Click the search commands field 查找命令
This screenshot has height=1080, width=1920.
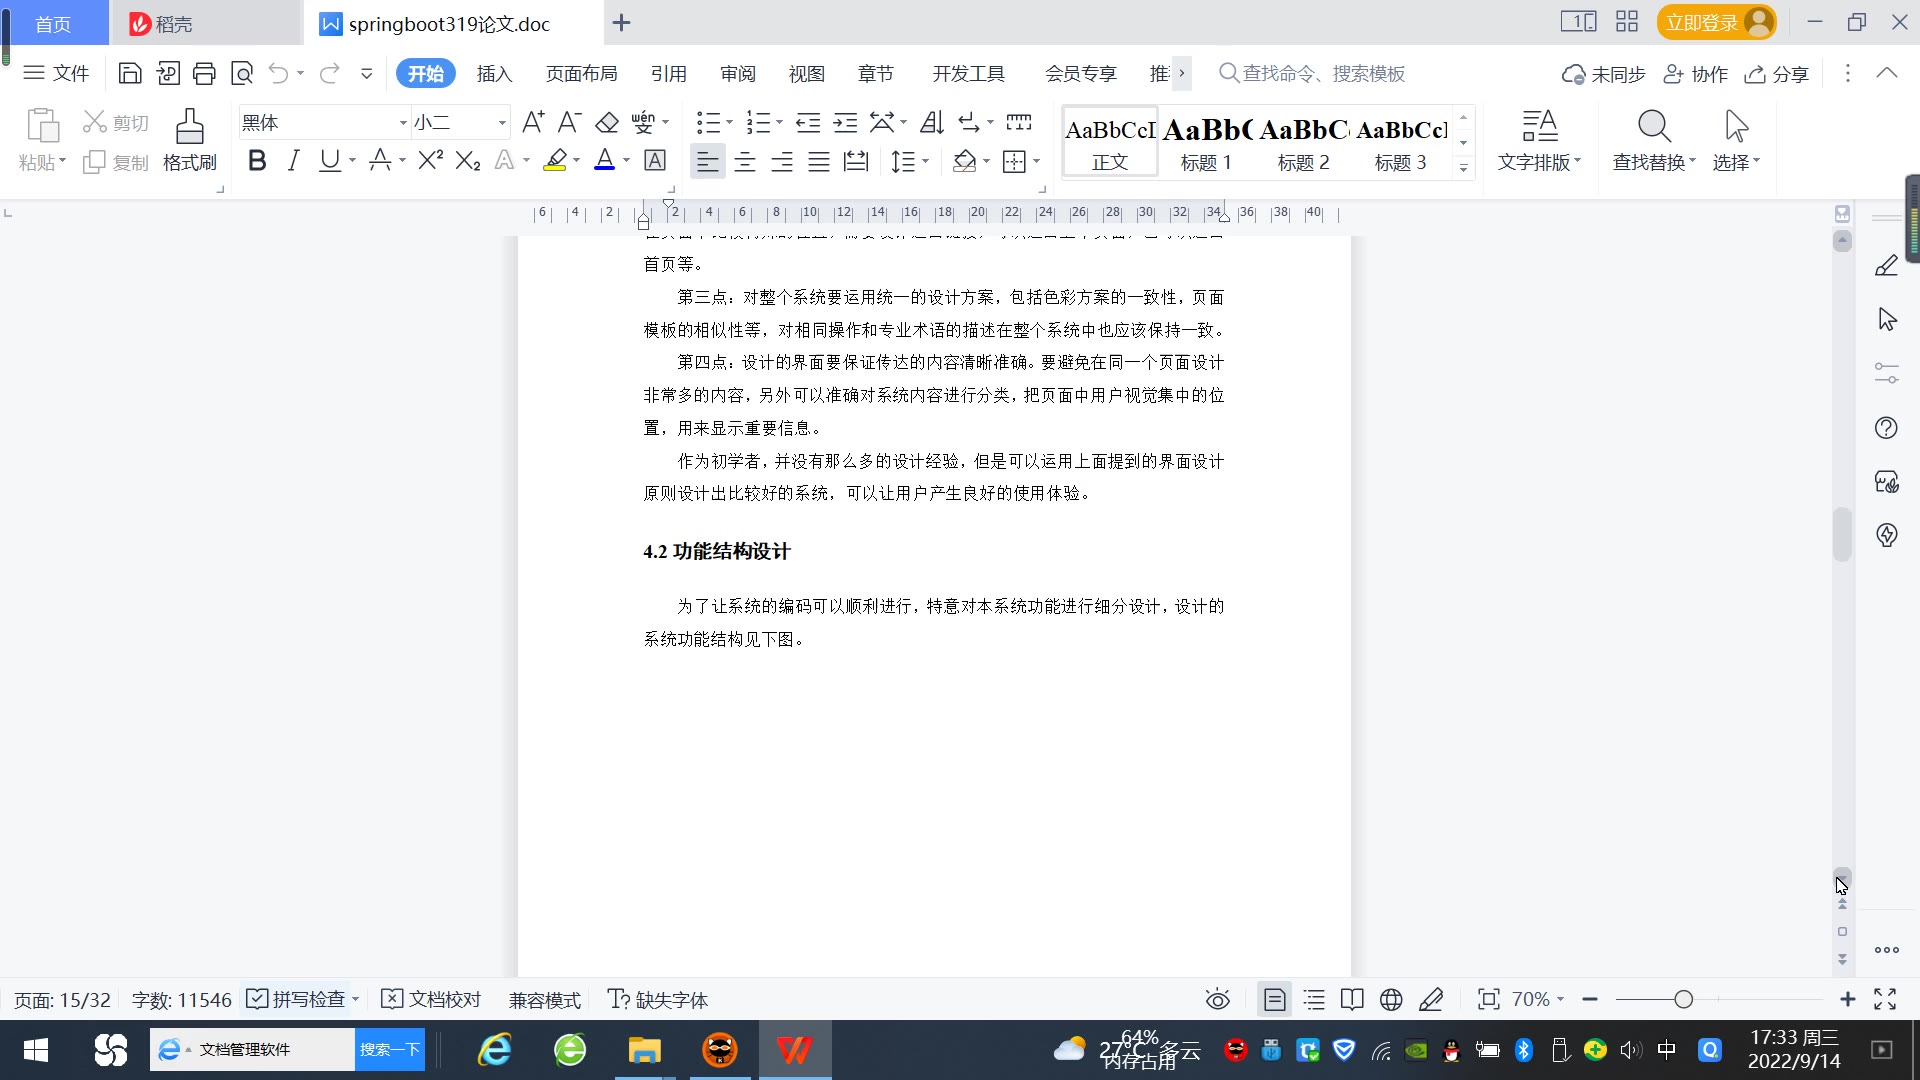pos(1322,73)
